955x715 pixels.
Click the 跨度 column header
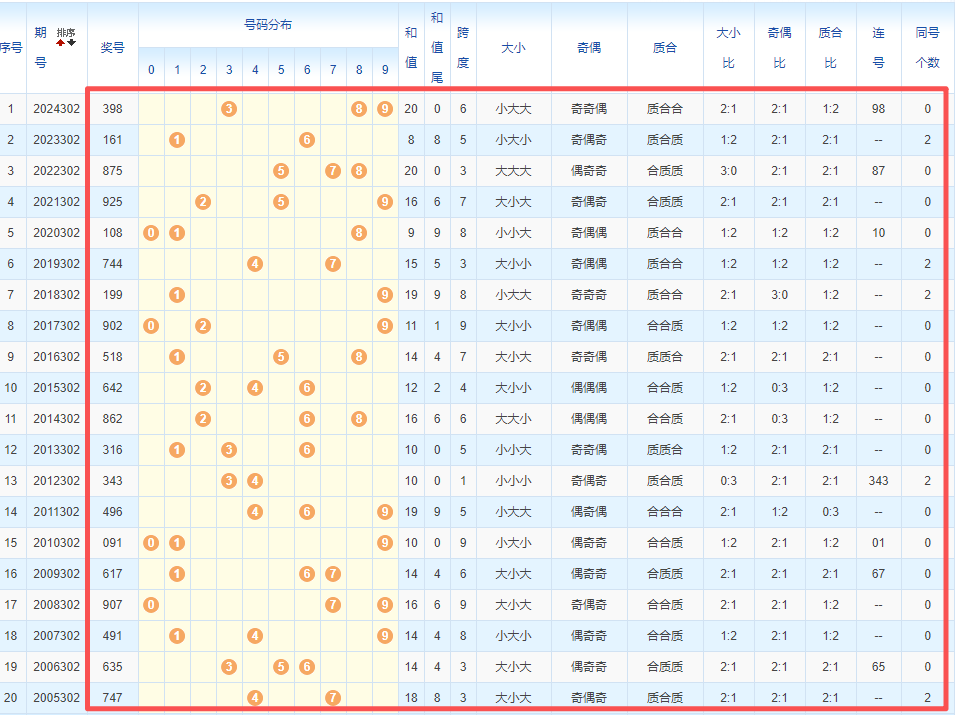(463, 48)
